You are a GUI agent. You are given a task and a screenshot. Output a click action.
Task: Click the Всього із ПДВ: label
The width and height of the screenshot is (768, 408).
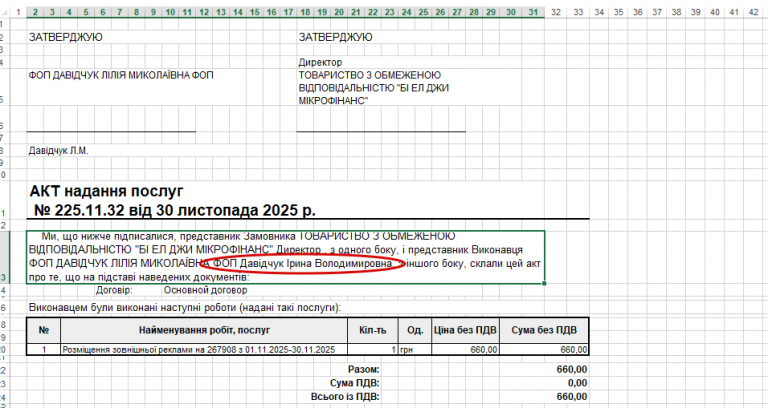pos(345,397)
